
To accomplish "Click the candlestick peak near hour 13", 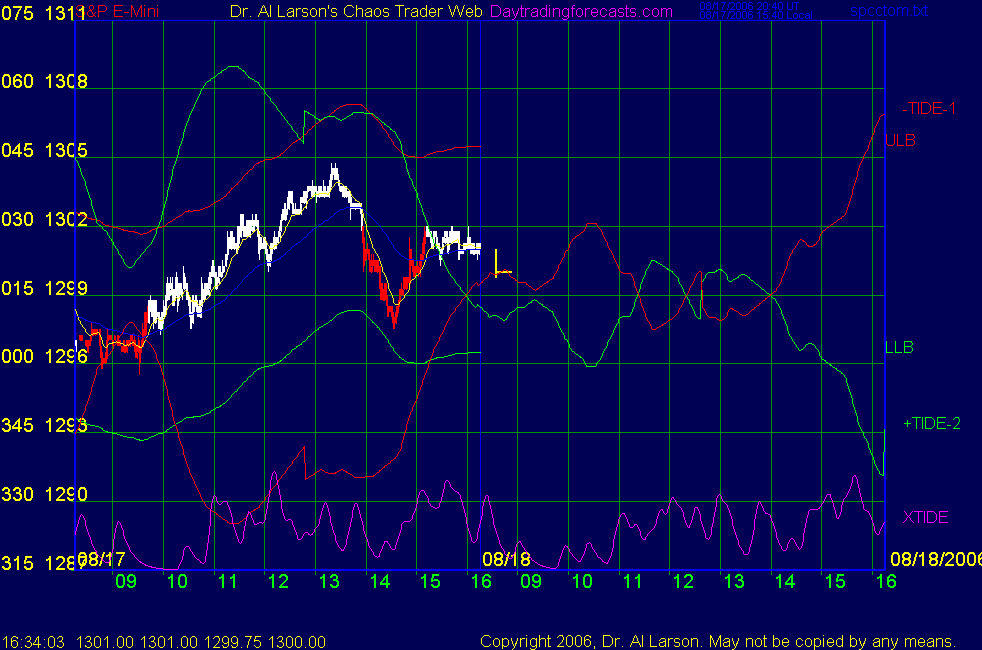I will [x=334, y=170].
